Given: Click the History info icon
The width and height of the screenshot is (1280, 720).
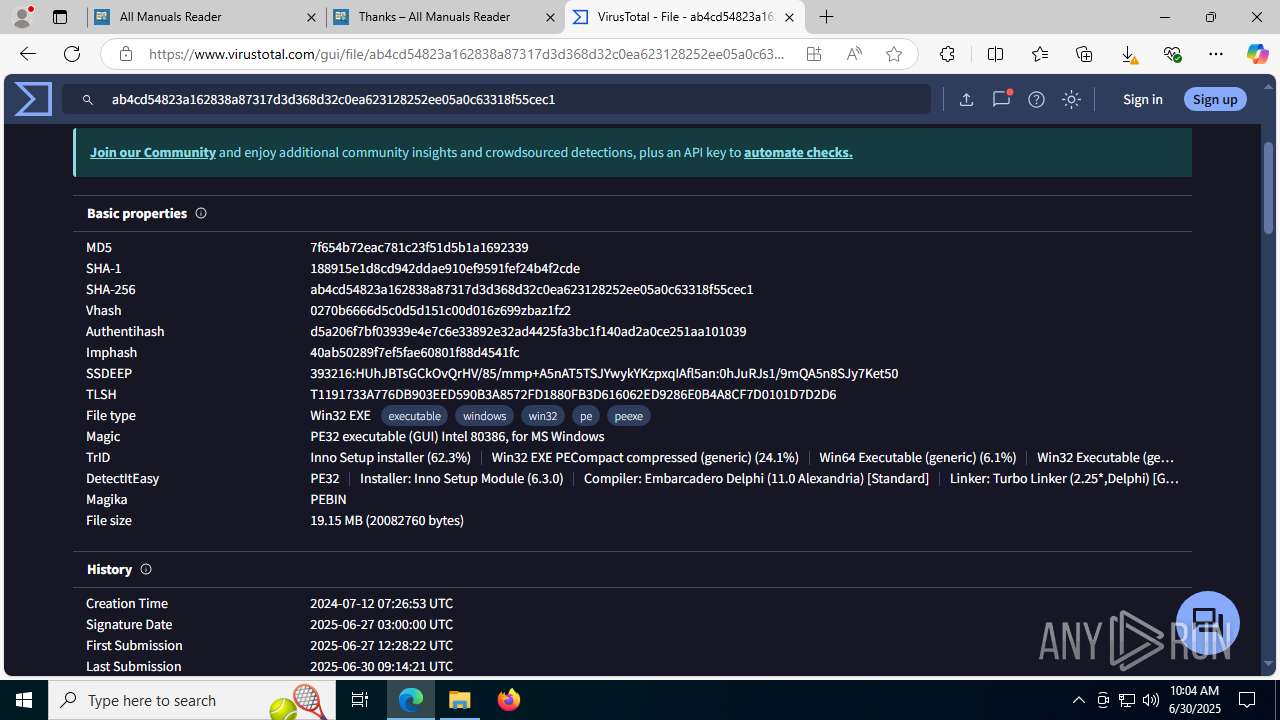Looking at the screenshot, I should [146, 569].
